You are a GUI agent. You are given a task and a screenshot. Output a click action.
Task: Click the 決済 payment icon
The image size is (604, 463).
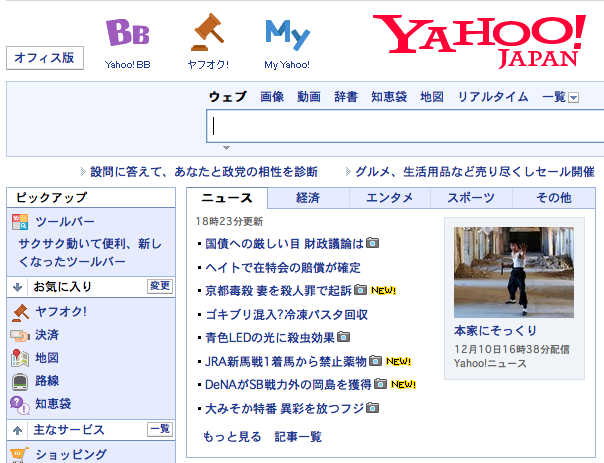pyautogui.click(x=20, y=336)
